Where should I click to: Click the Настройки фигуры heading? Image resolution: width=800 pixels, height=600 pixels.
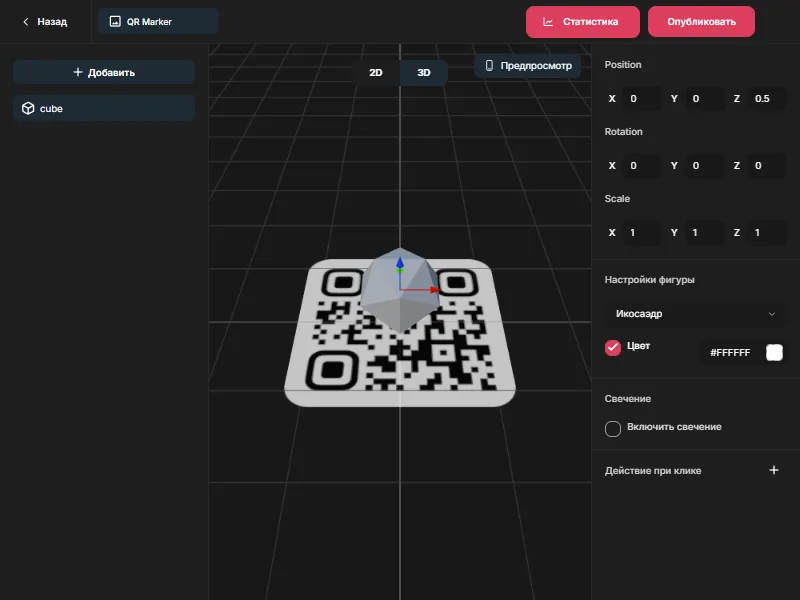tap(649, 280)
